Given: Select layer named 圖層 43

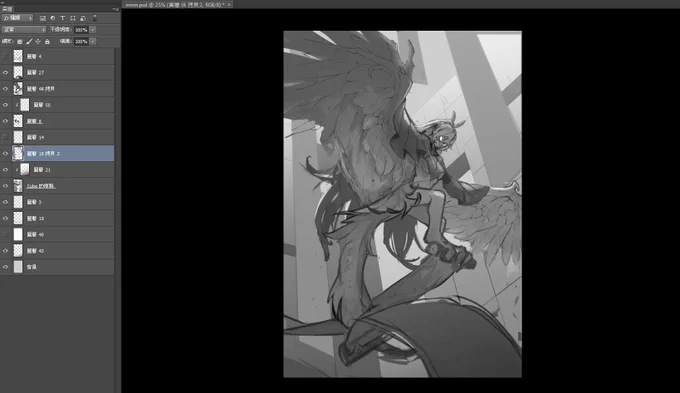Looking at the screenshot, I should [36, 251].
